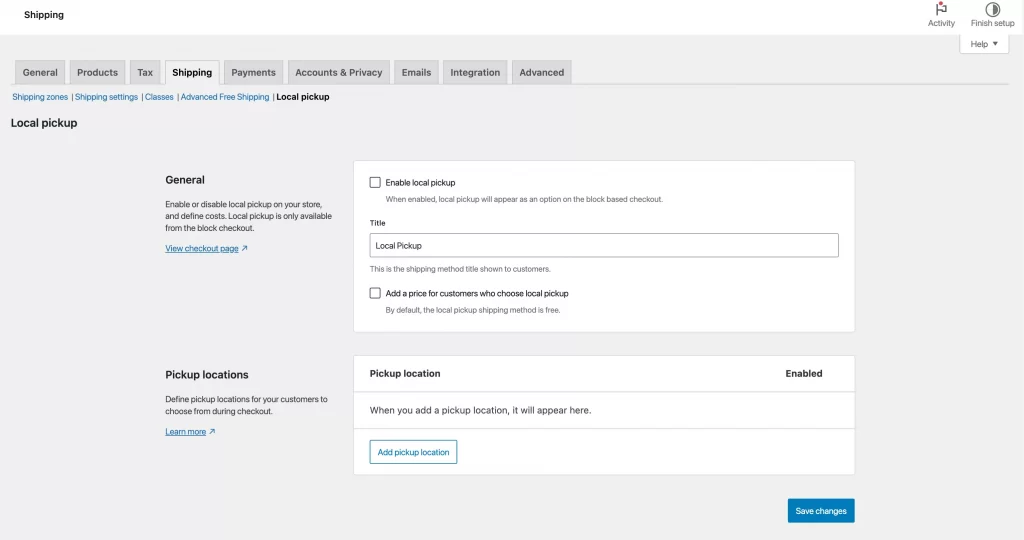Click the Pickup locations section heading
Image resolution: width=1024 pixels, height=540 pixels.
click(207, 375)
